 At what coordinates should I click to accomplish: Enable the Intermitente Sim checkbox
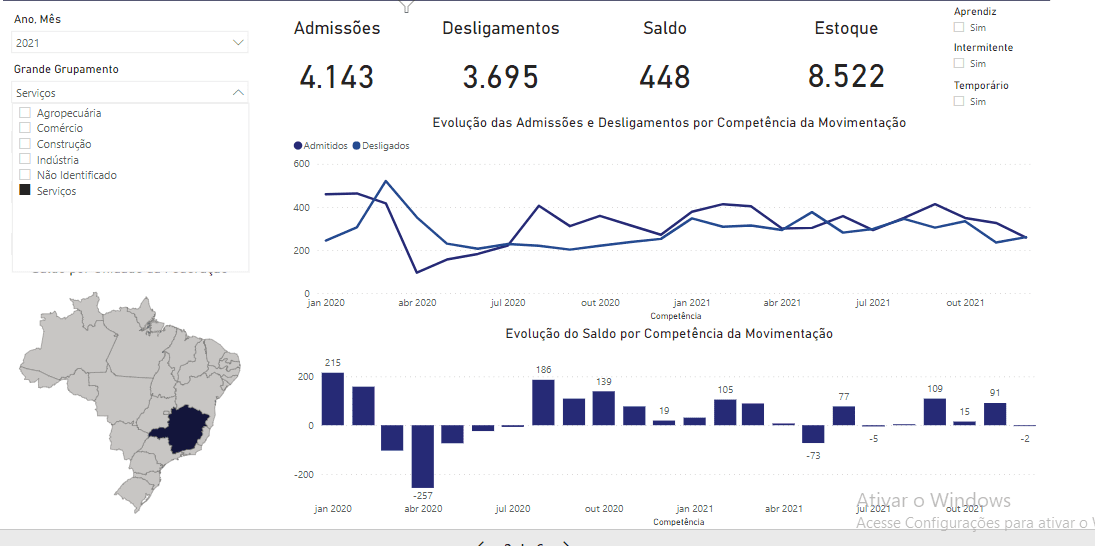959,64
